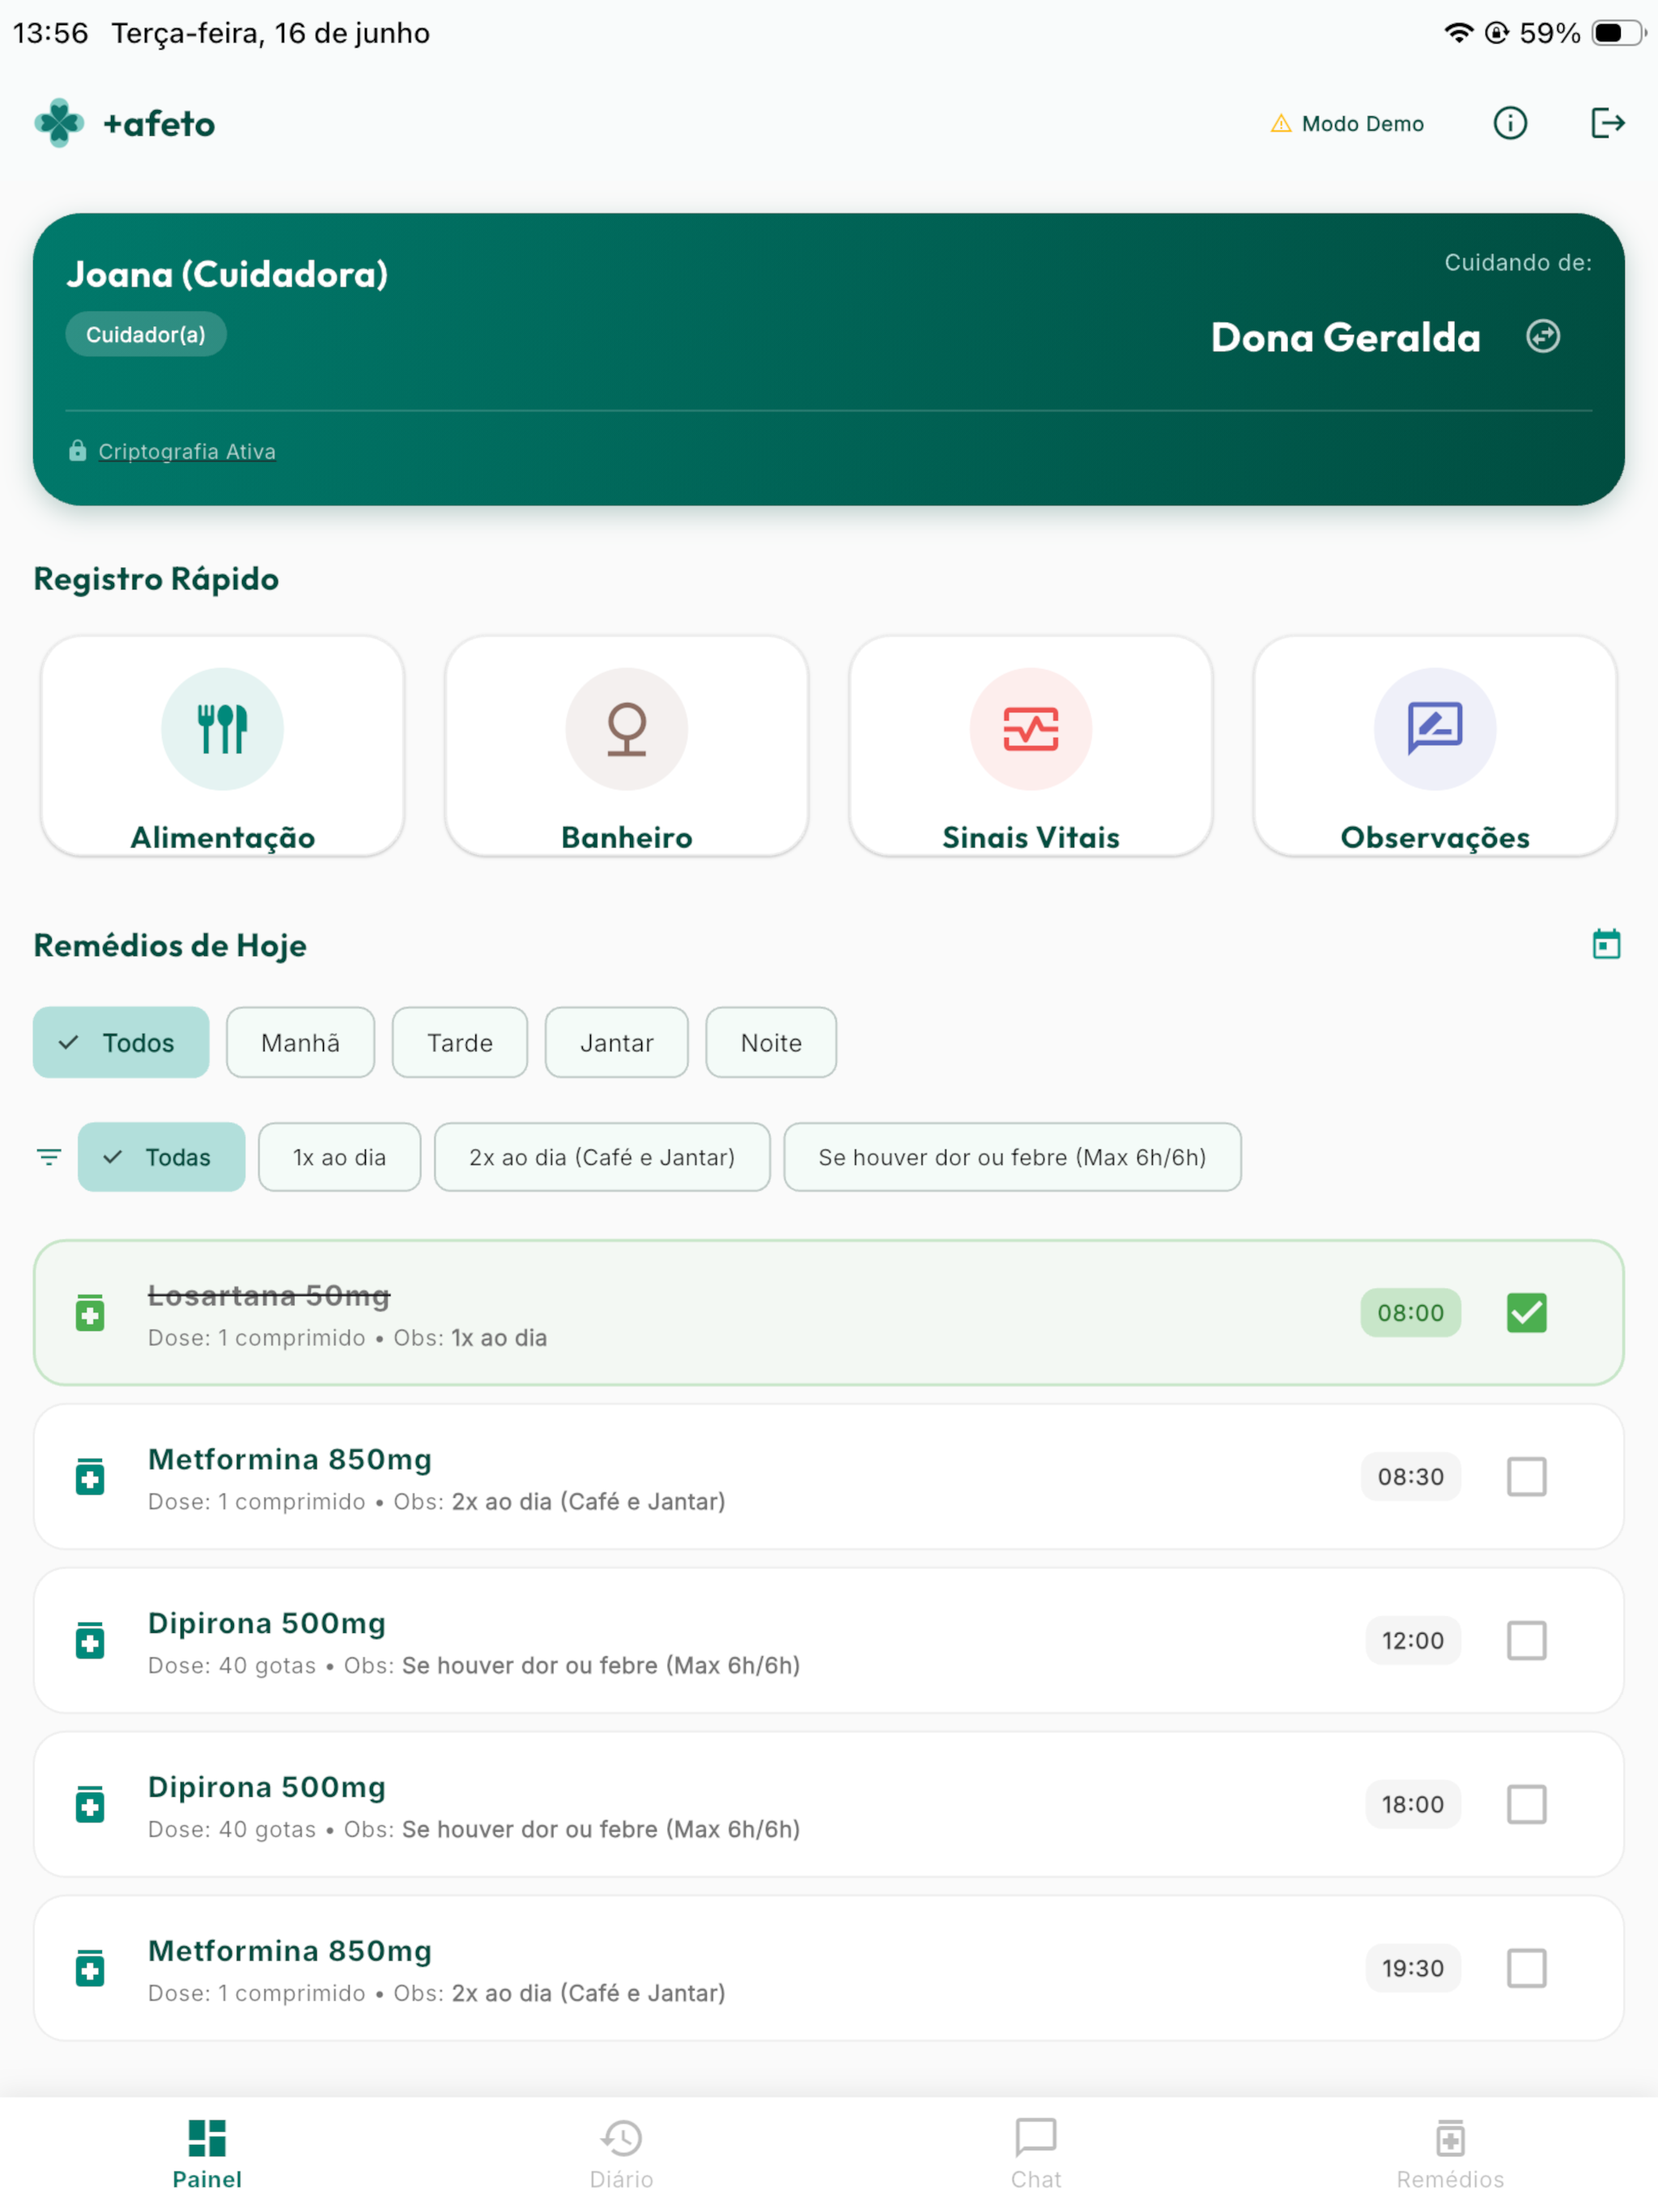Tap the Cuidador(a) role badge
The image size is (1658, 2212).
pos(146,334)
